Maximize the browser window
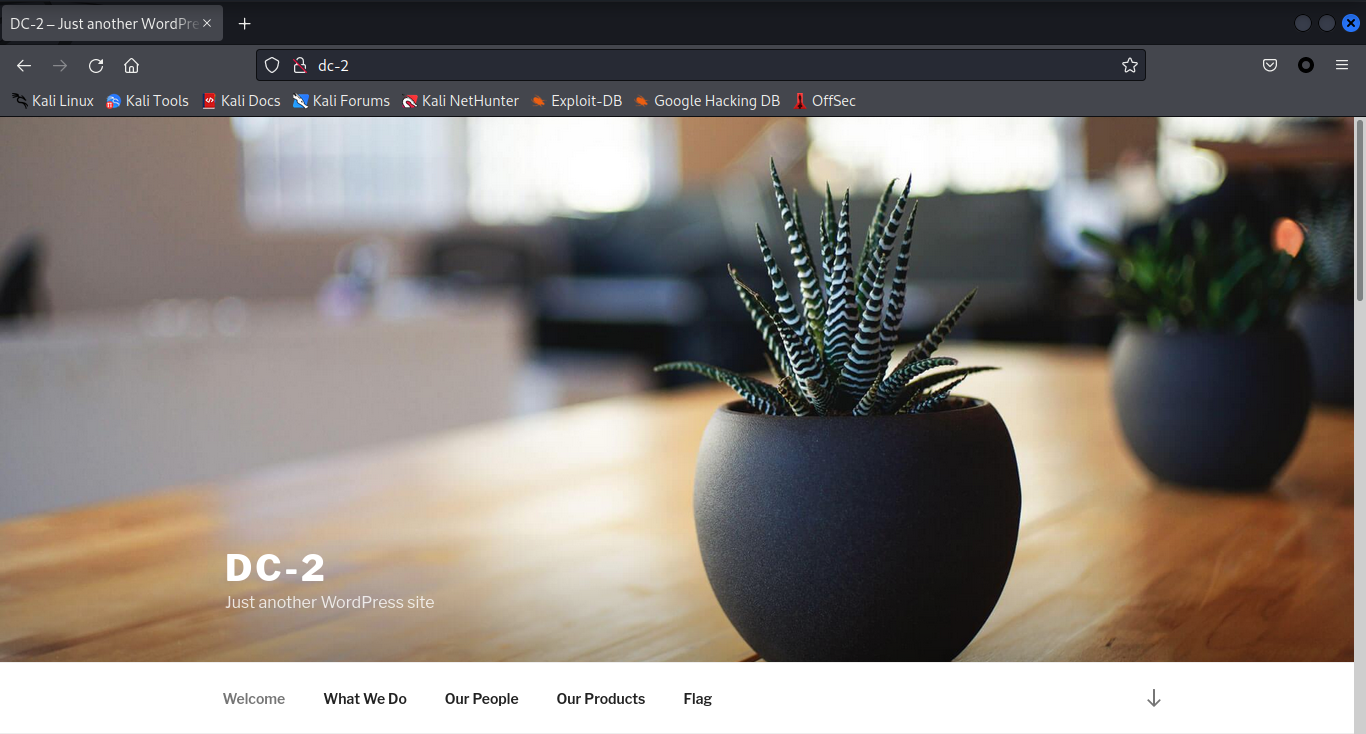The width and height of the screenshot is (1366, 734). pyautogui.click(x=1326, y=23)
